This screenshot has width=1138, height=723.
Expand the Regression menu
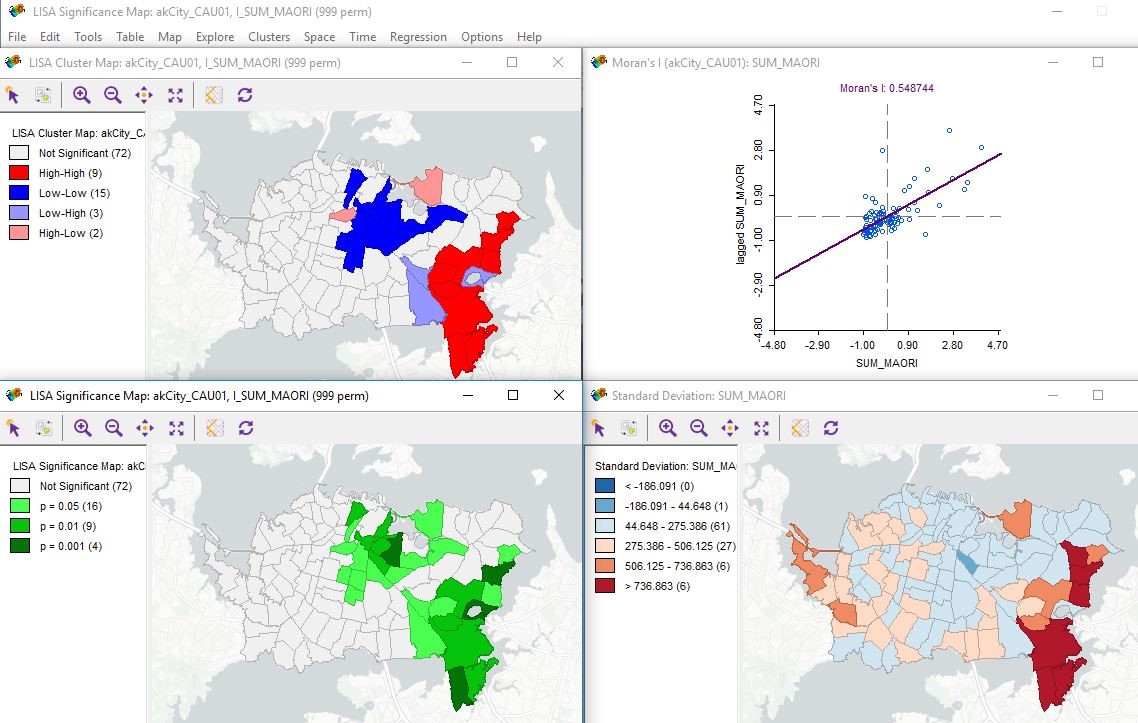coord(418,37)
